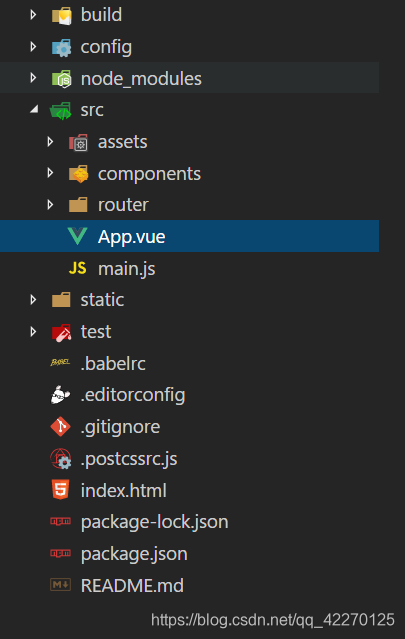The image size is (405, 639).
Task: Open the package-lock.json file
Action: [154, 522]
